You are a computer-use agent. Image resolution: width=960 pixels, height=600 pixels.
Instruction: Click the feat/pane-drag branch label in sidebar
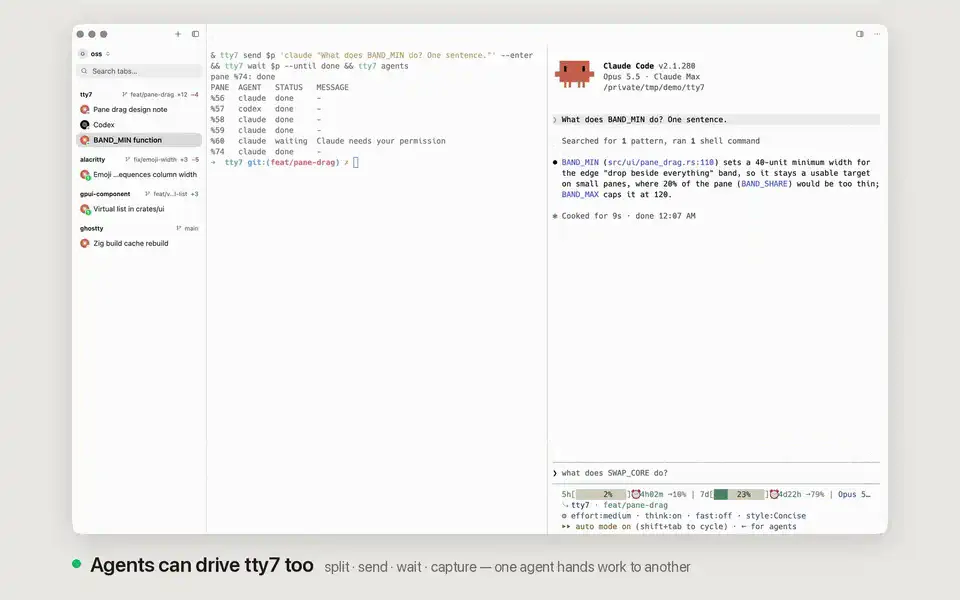152,95
